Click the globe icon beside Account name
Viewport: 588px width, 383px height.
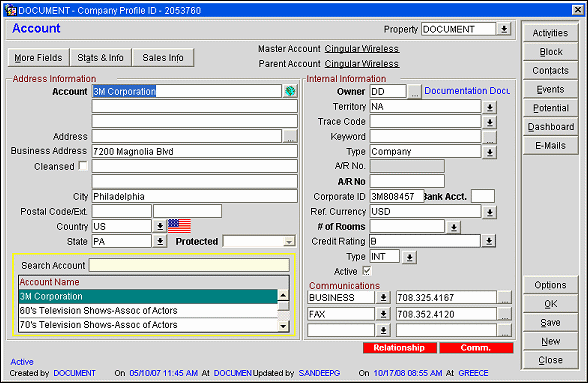[x=290, y=91]
